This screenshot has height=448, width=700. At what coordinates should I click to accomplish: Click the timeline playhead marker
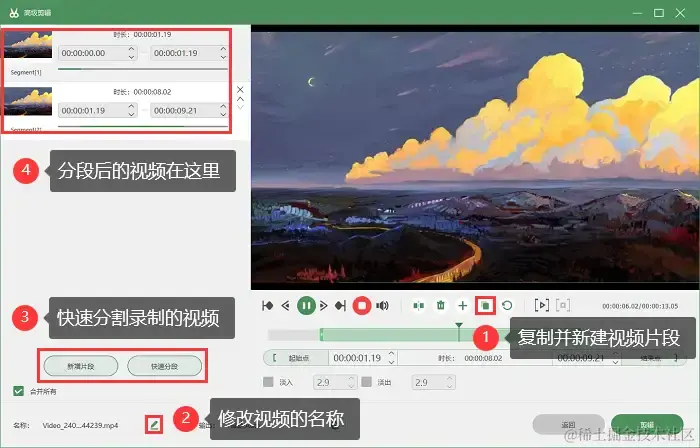(x=459, y=326)
